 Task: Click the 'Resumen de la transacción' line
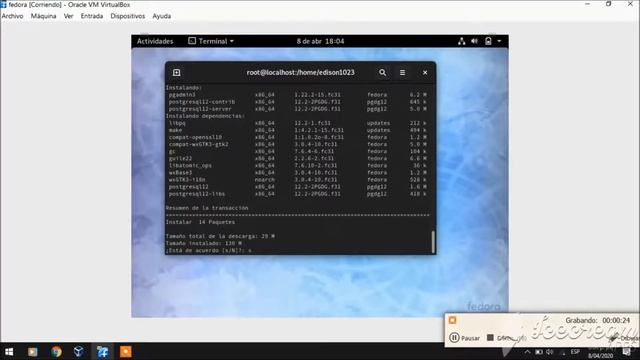coord(207,208)
